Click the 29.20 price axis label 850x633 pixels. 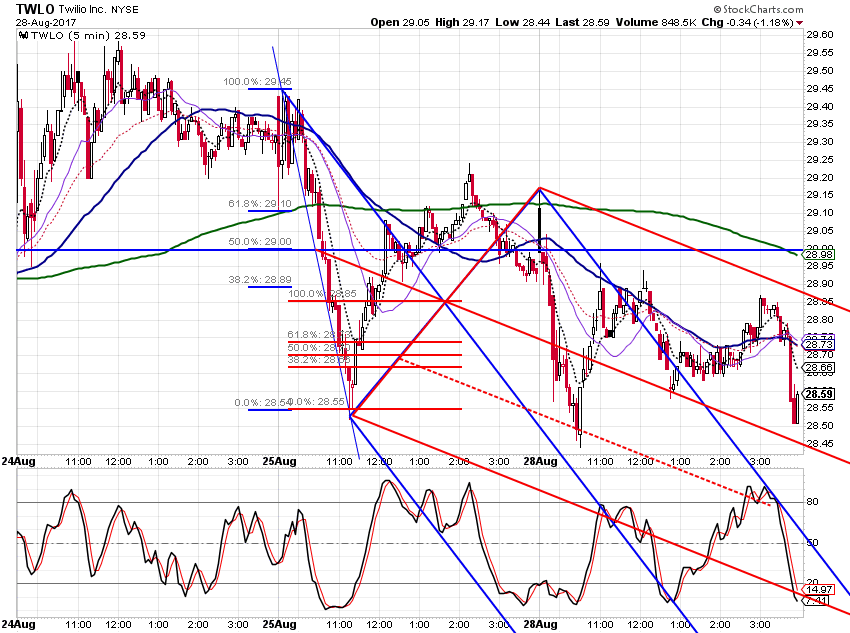click(820, 178)
